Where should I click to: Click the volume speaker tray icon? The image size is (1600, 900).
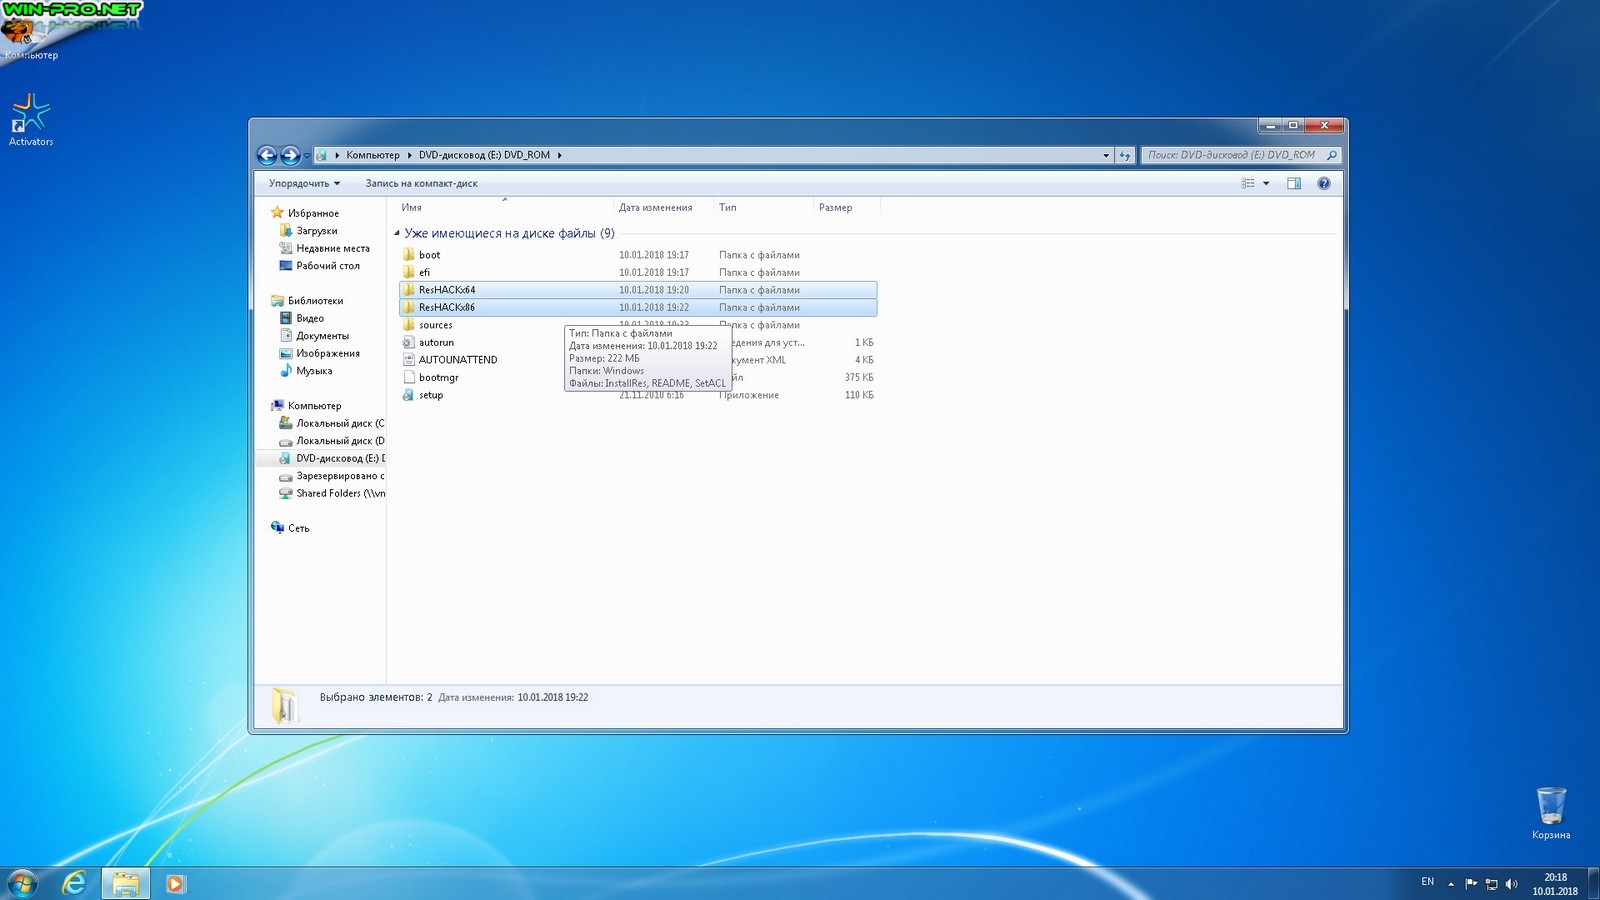(x=1511, y=883)
